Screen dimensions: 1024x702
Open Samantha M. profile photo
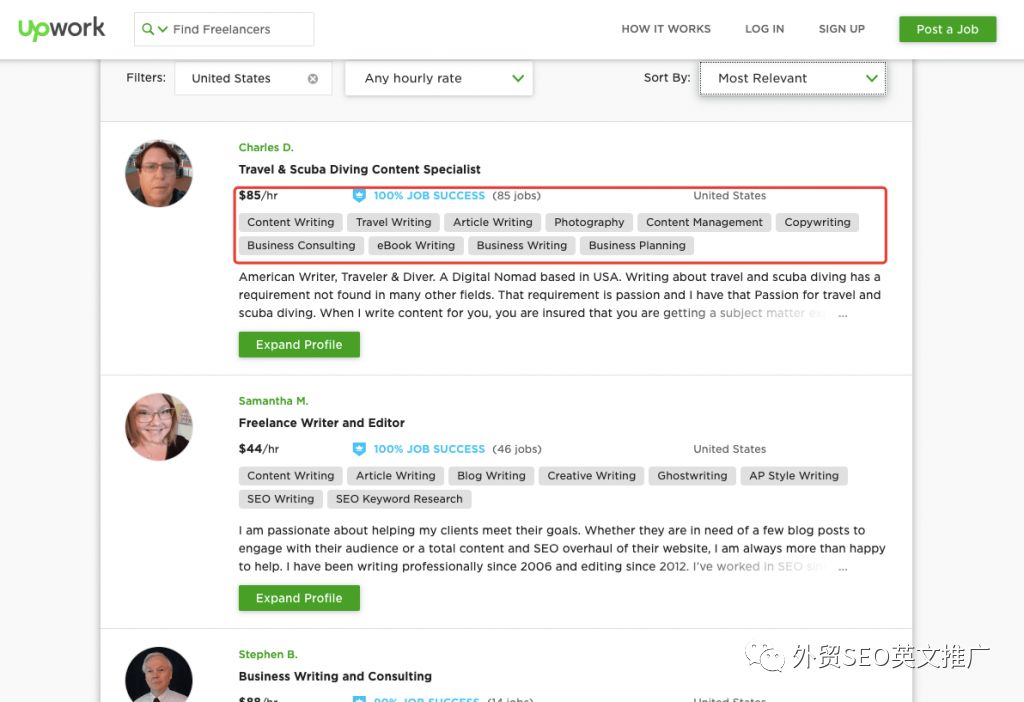pyautogui.click(x=159, y=426)
